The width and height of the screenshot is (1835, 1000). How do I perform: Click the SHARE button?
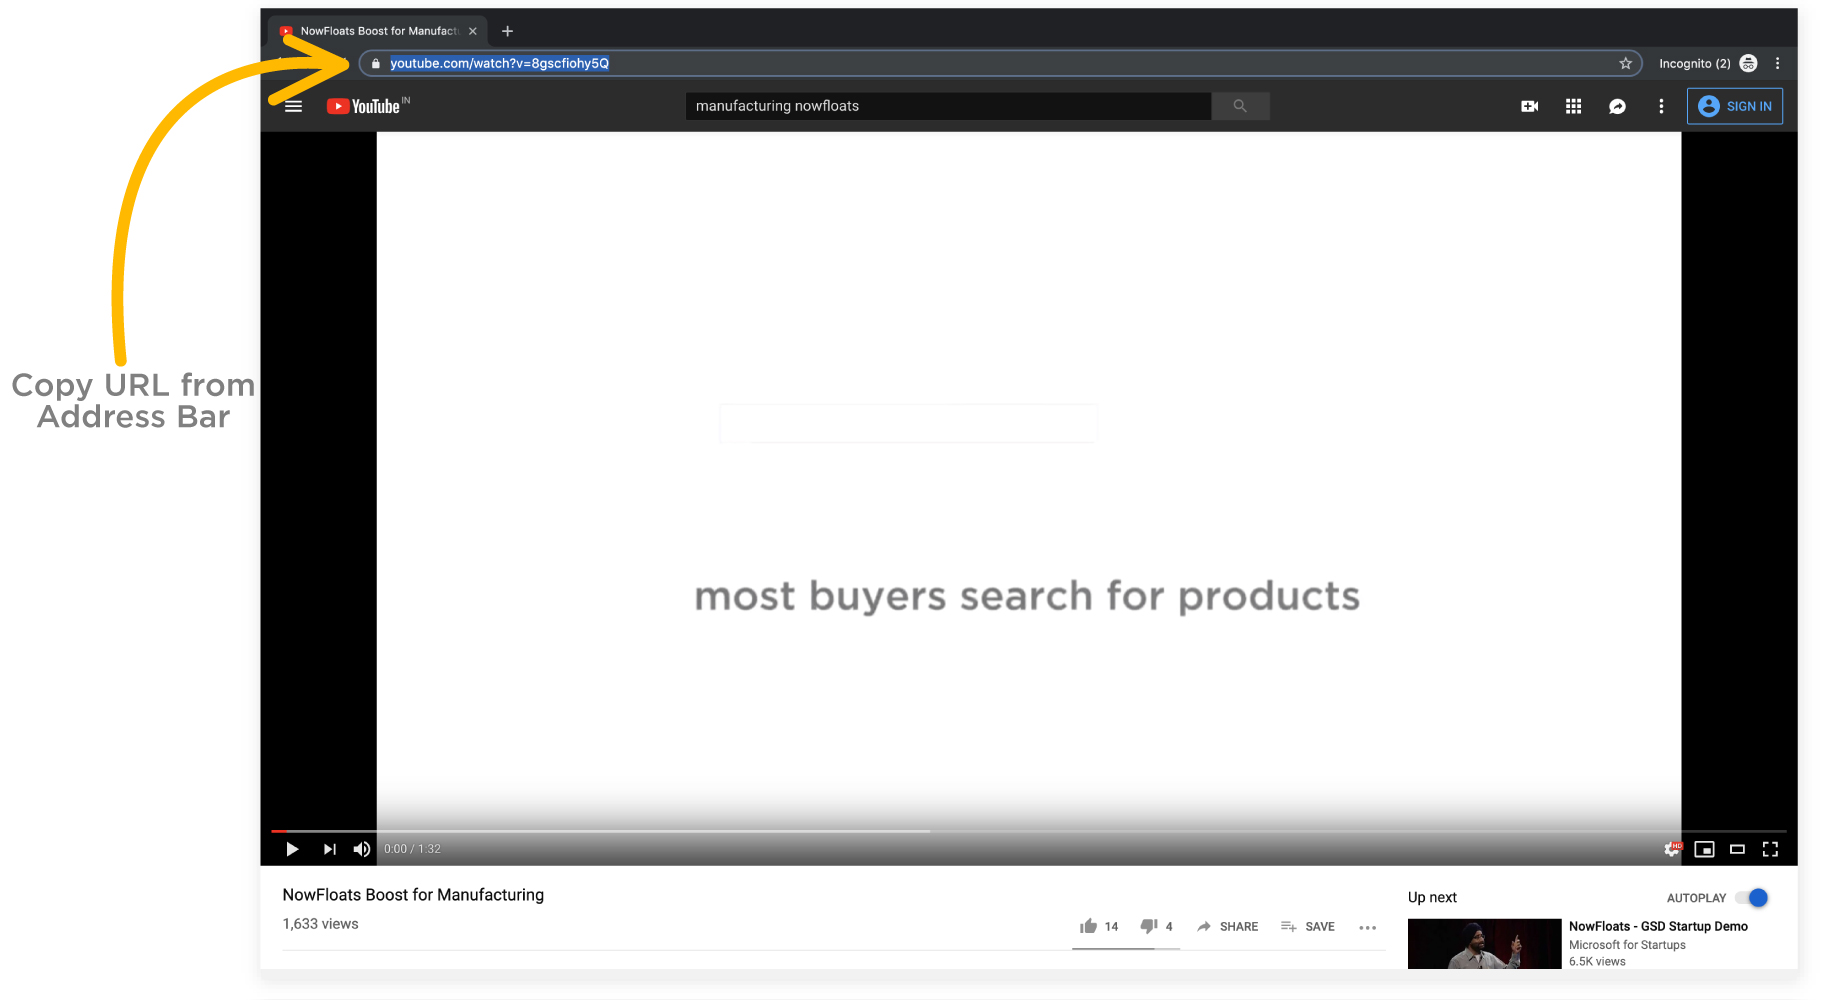coord(1228,927)
